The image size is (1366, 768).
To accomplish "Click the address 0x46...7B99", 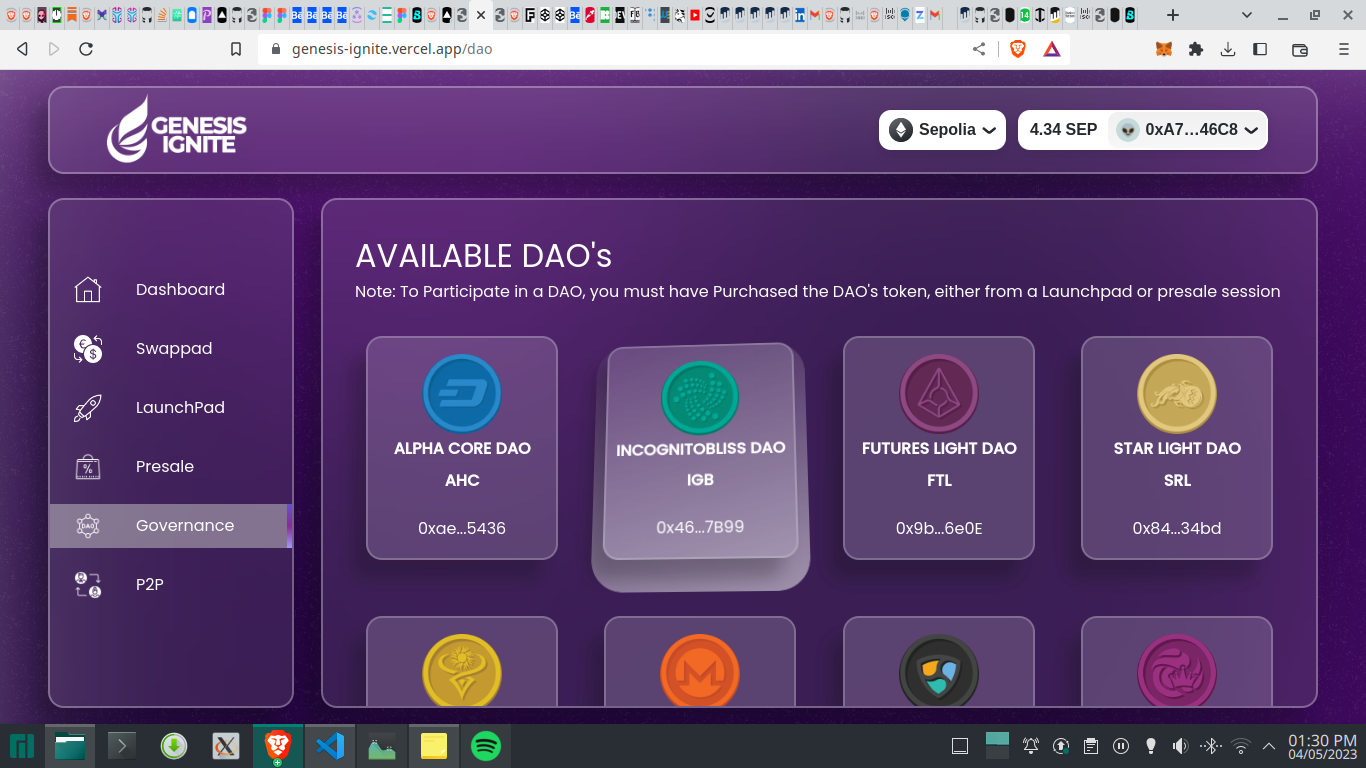I will pos(700,527).
